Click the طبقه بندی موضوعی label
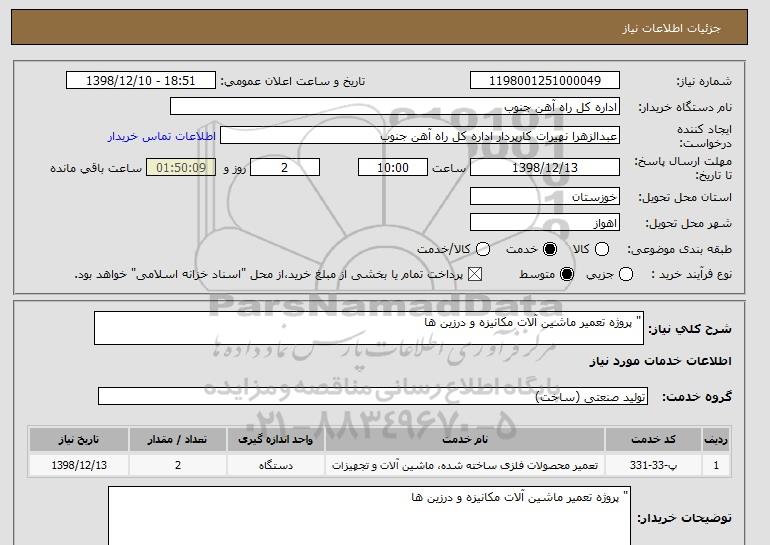 tap(680, 249)
